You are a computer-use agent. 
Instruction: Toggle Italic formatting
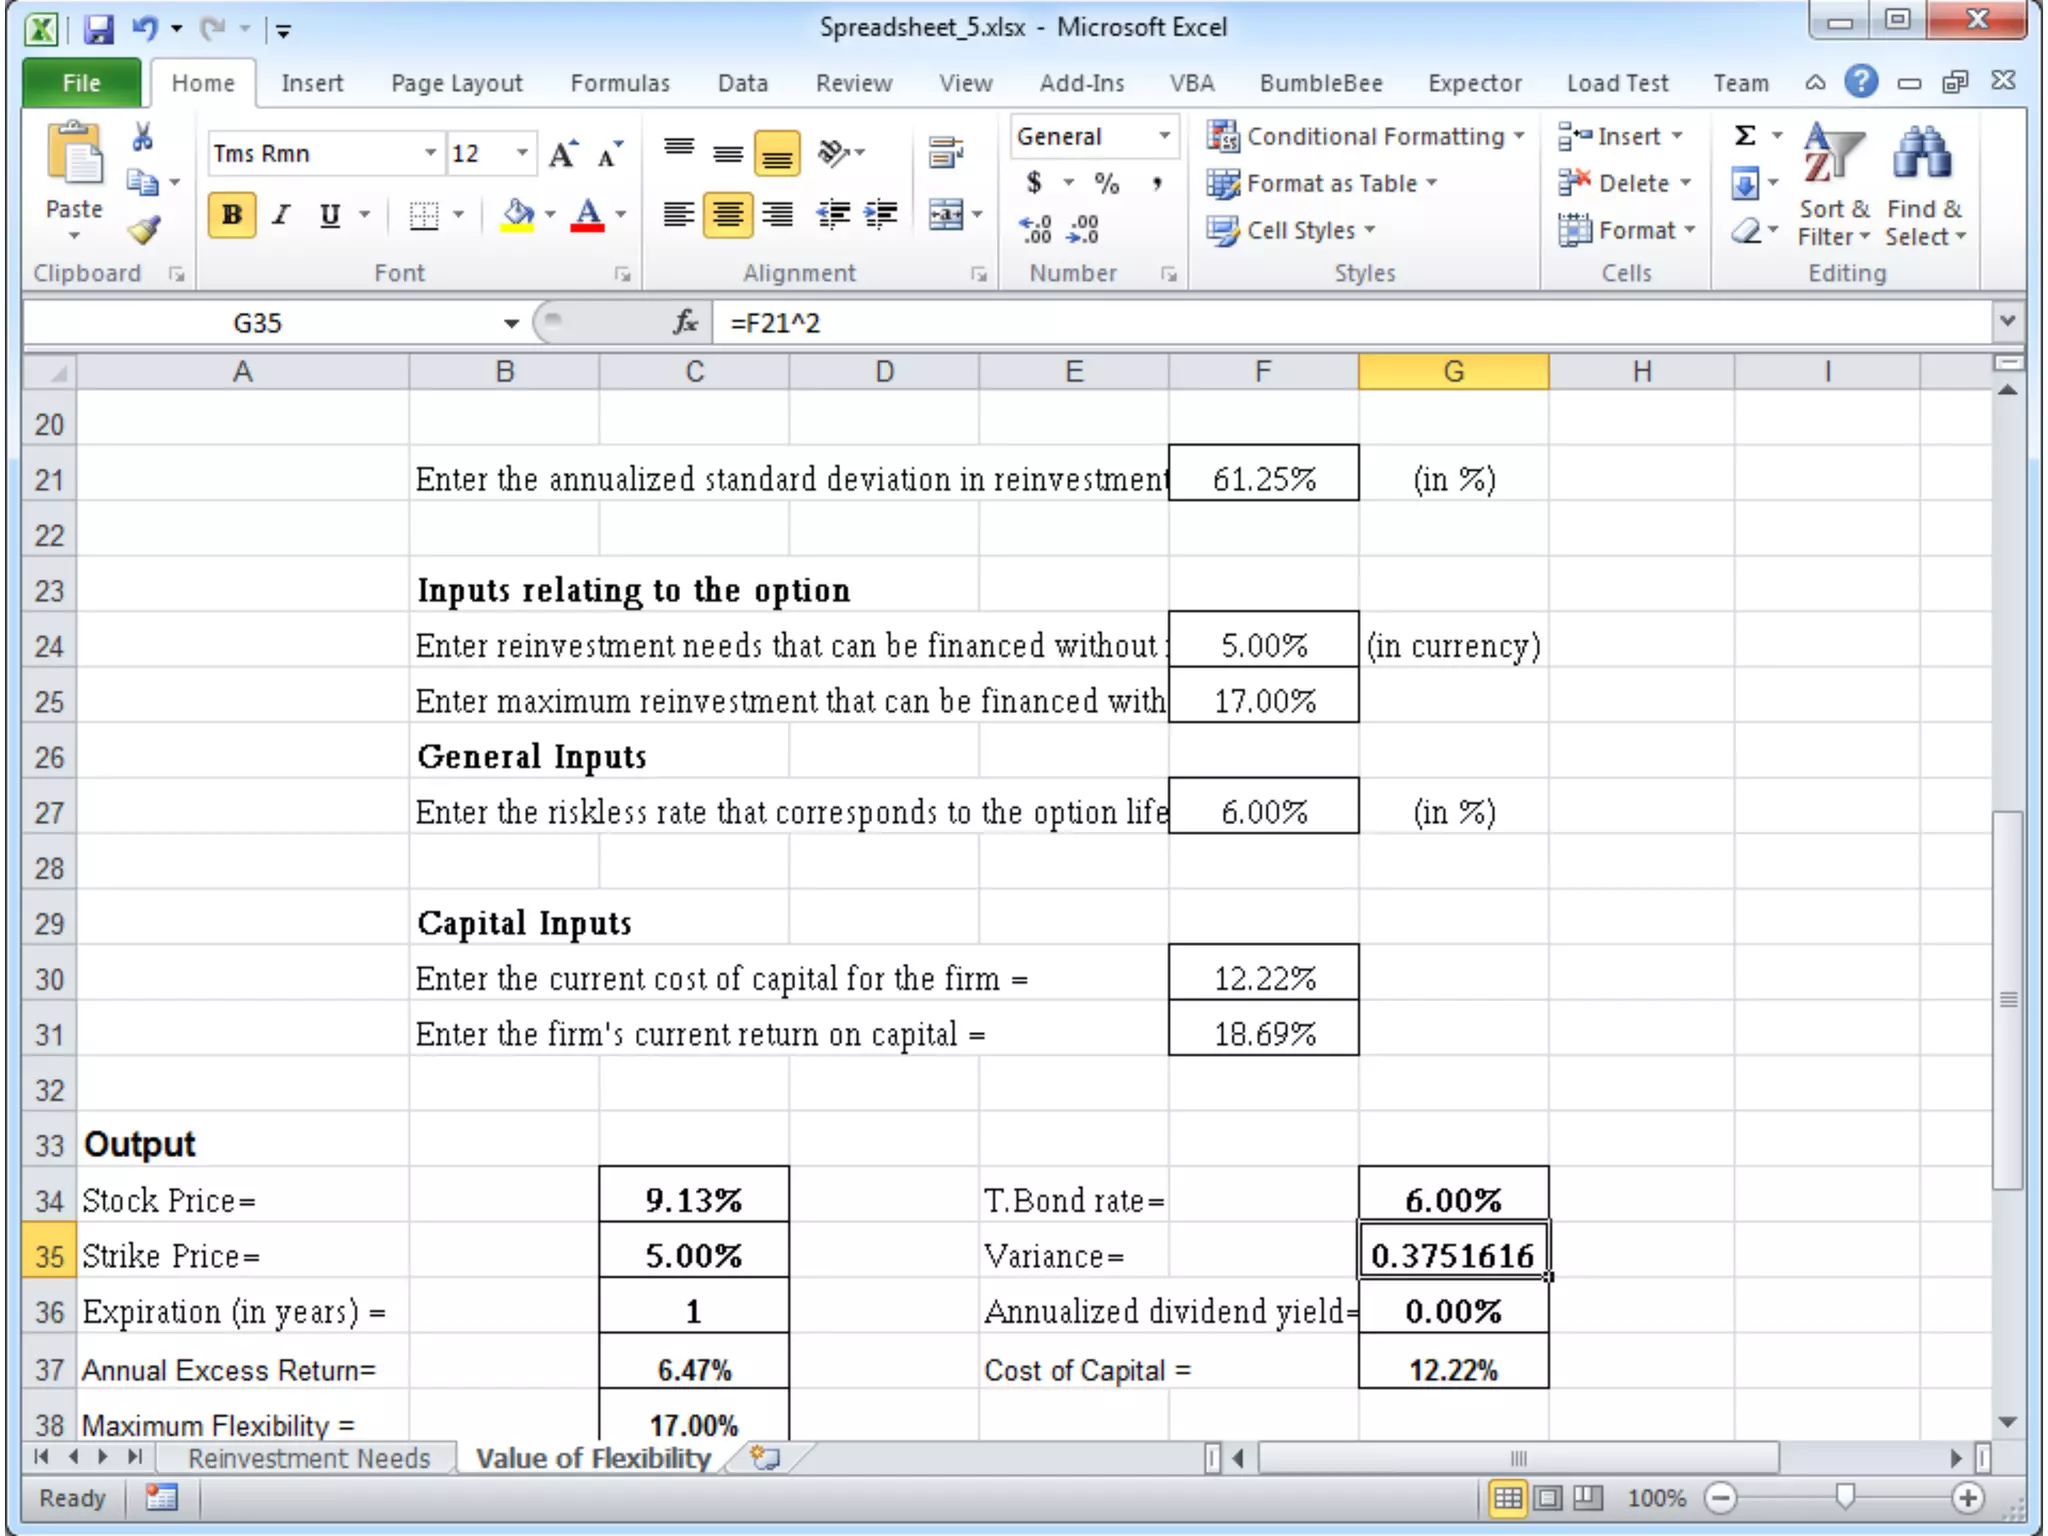[x=282, y=215]
